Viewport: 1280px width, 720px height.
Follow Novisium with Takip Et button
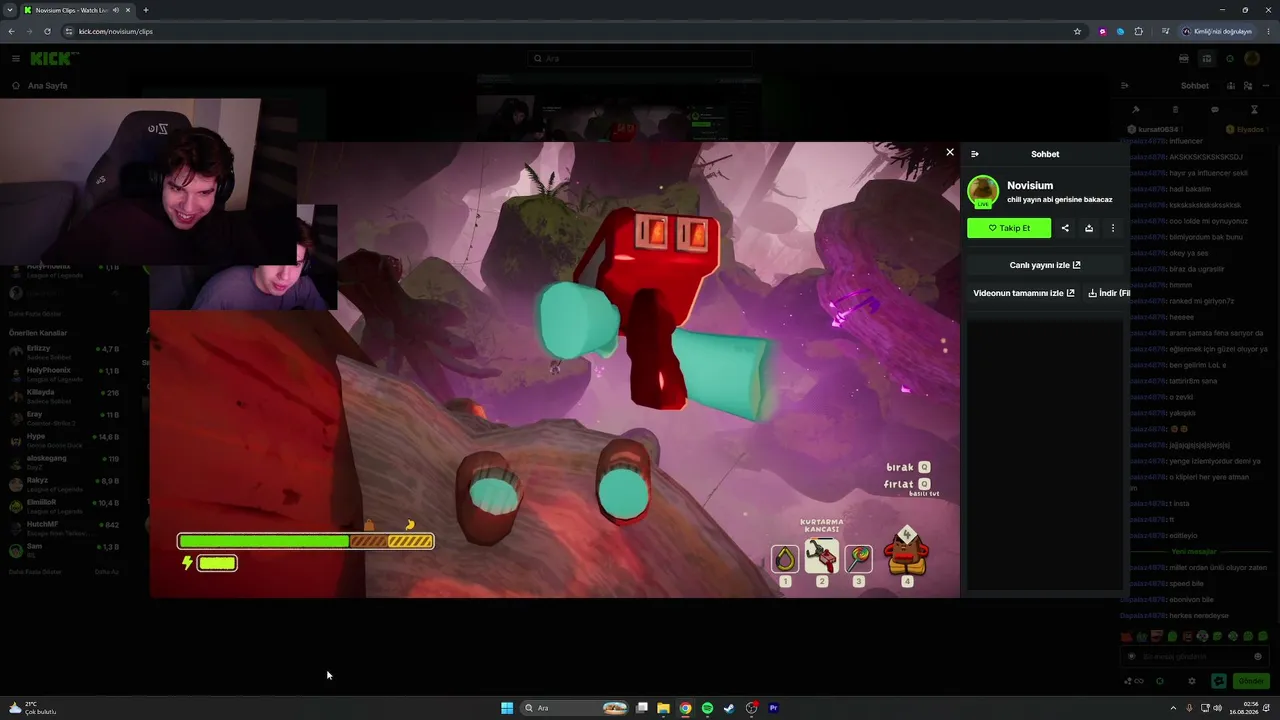tap(1009, 228)
